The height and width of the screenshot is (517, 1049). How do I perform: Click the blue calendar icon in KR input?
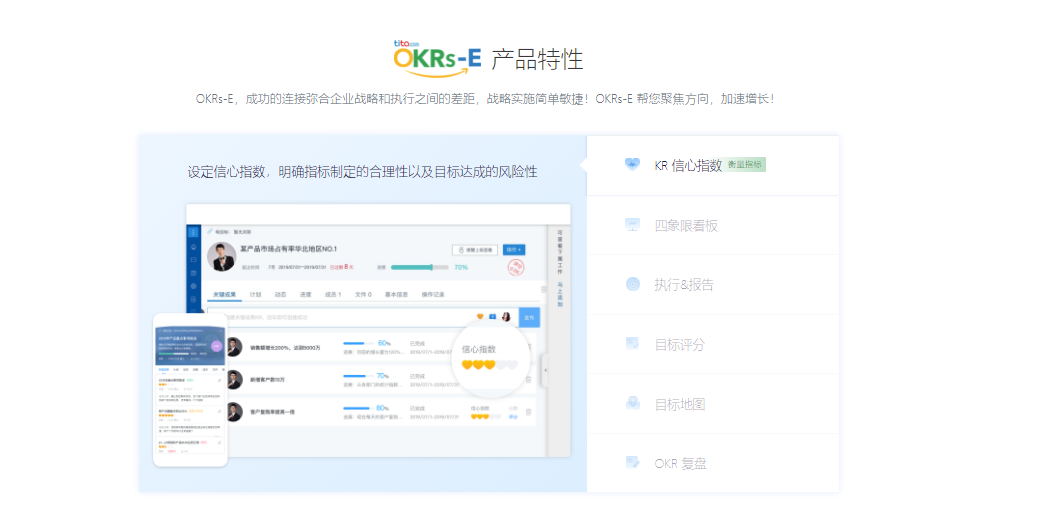tap(492, 316)
